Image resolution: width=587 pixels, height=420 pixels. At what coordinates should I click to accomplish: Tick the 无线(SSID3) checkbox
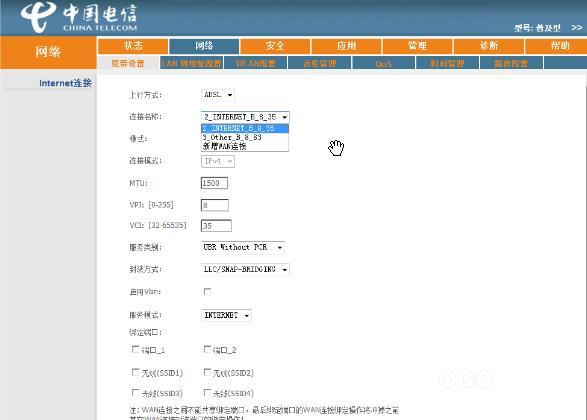(x=136, y=392)
